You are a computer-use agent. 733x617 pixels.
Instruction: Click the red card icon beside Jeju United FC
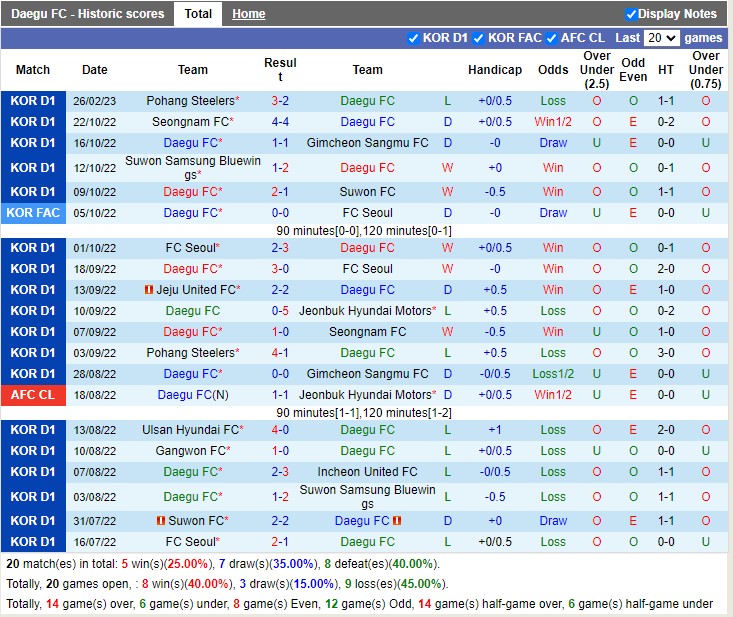[x=148, y=290]
